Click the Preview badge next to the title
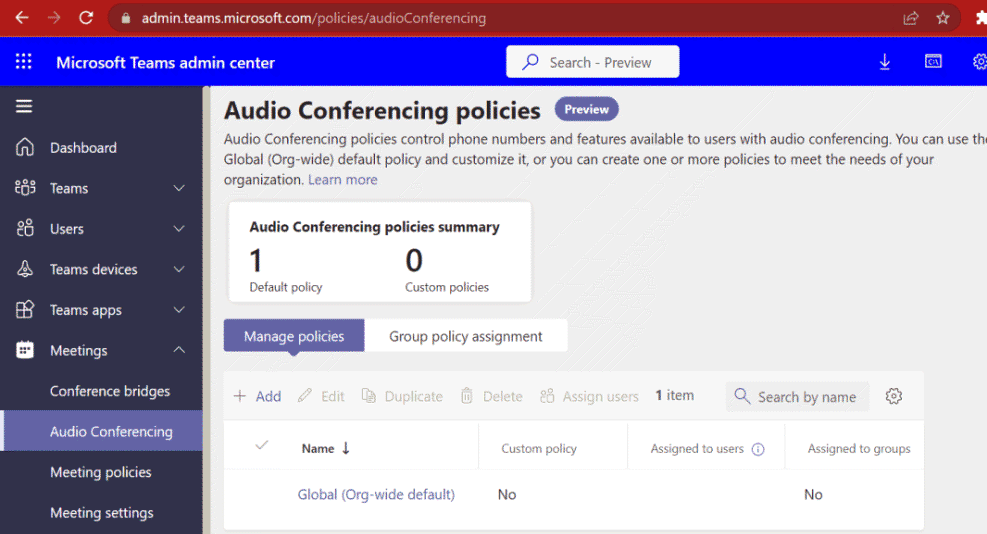The height and width of the screenshot is (534, 987). tap(586, 109)
